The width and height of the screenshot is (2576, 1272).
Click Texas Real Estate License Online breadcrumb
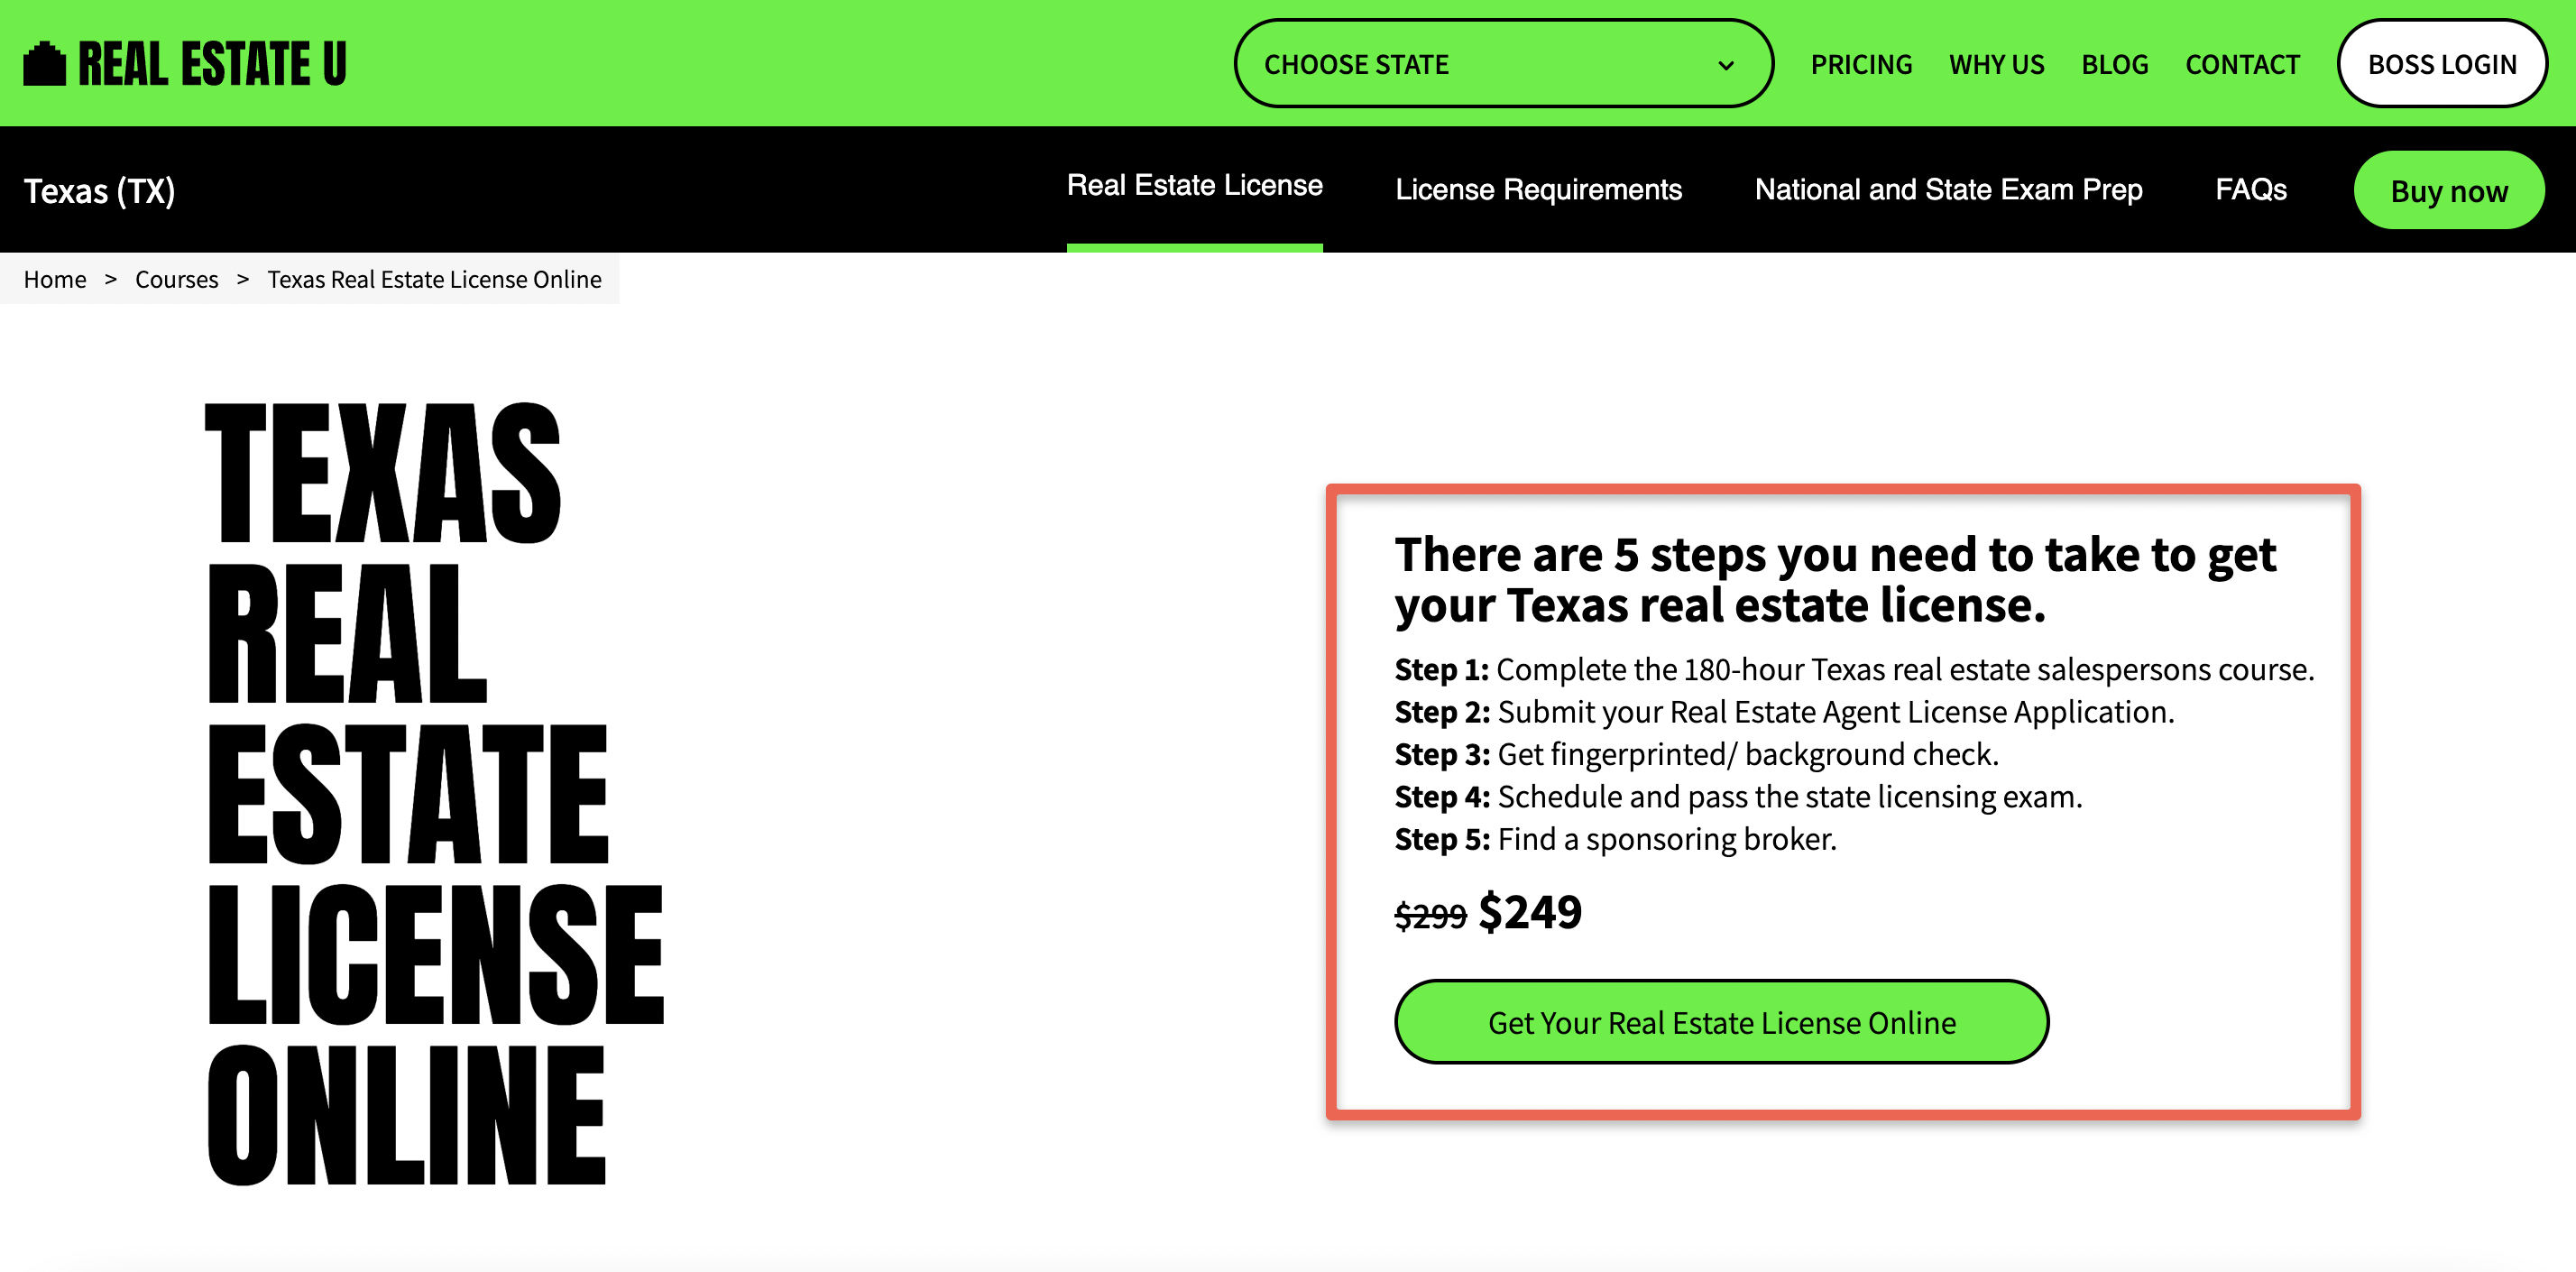click(x=436, y=280)
